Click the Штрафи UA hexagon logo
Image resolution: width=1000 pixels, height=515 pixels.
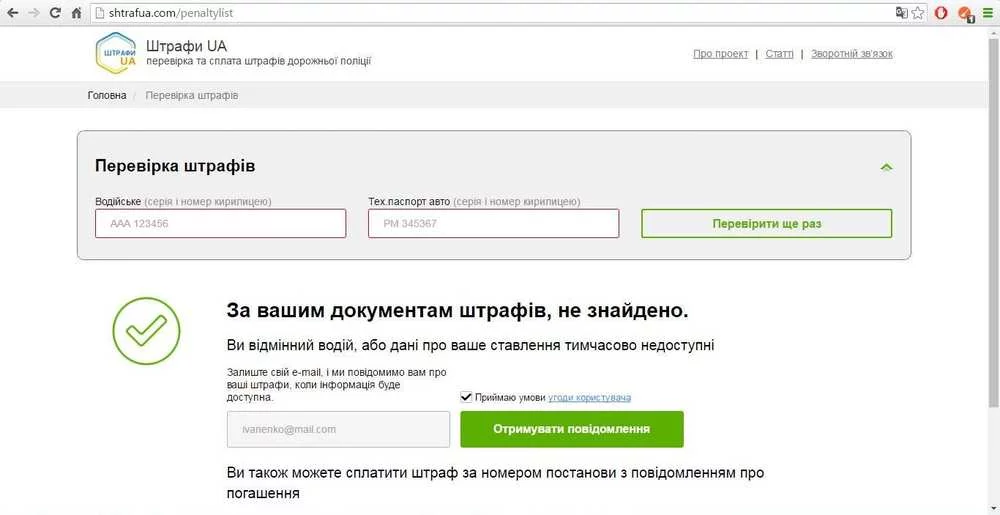coord(115,51)
